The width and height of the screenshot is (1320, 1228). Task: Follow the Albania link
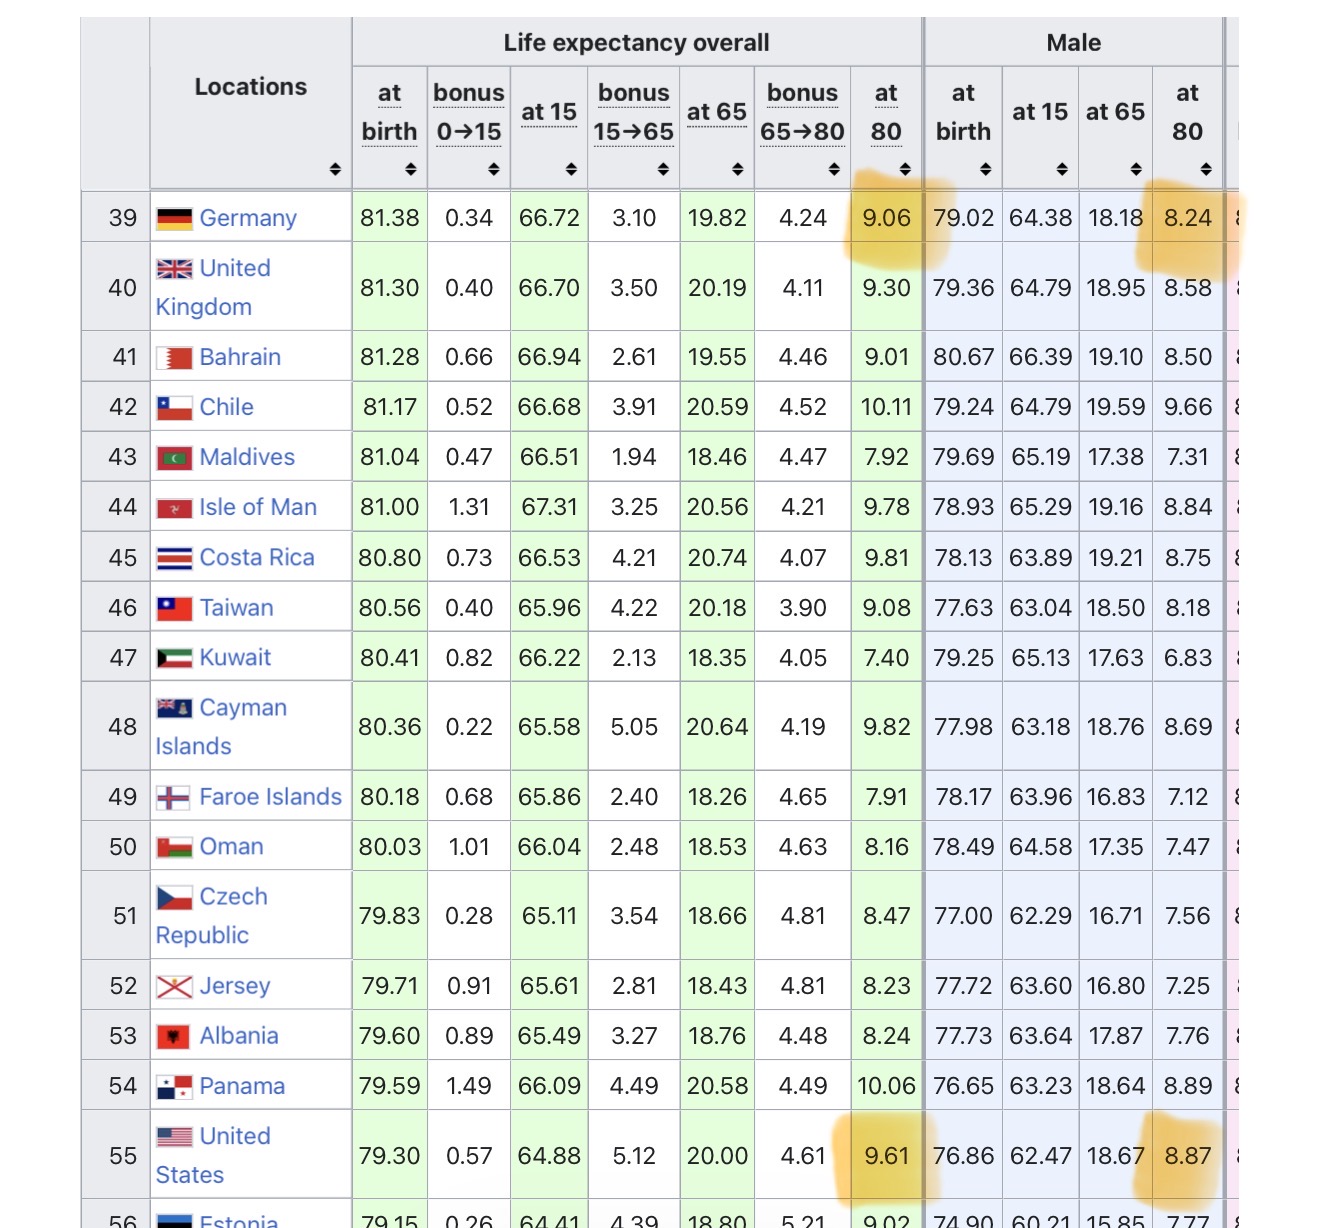[x=239, y=1036]
